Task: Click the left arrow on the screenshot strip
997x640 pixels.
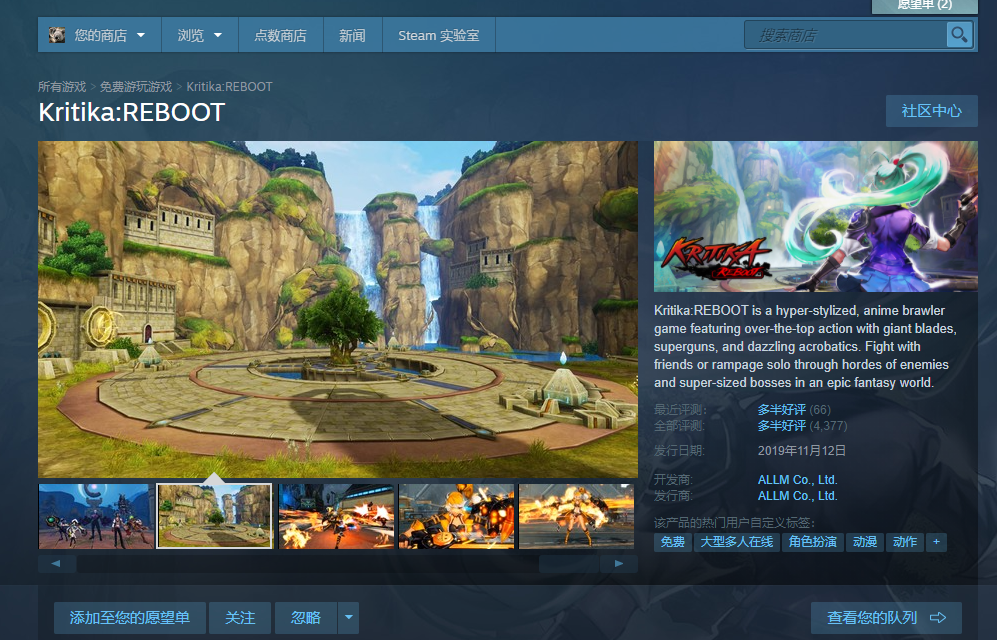Action: click(x=57, y=563)
